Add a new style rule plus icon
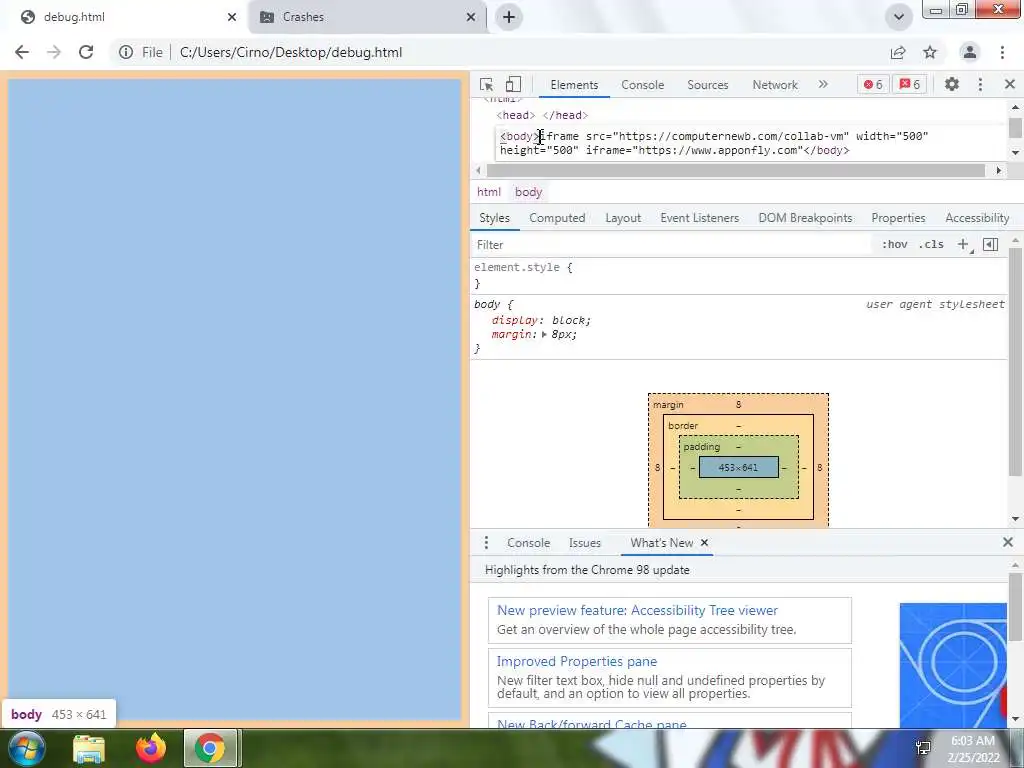The image size is (1024, 768). click(963, 244)
